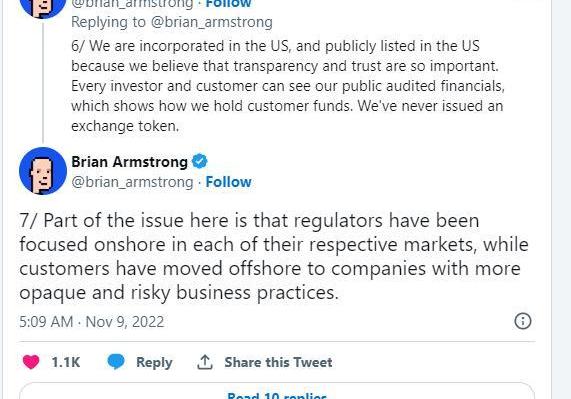Click the Replying to @brian_armstrong mention

212,22
